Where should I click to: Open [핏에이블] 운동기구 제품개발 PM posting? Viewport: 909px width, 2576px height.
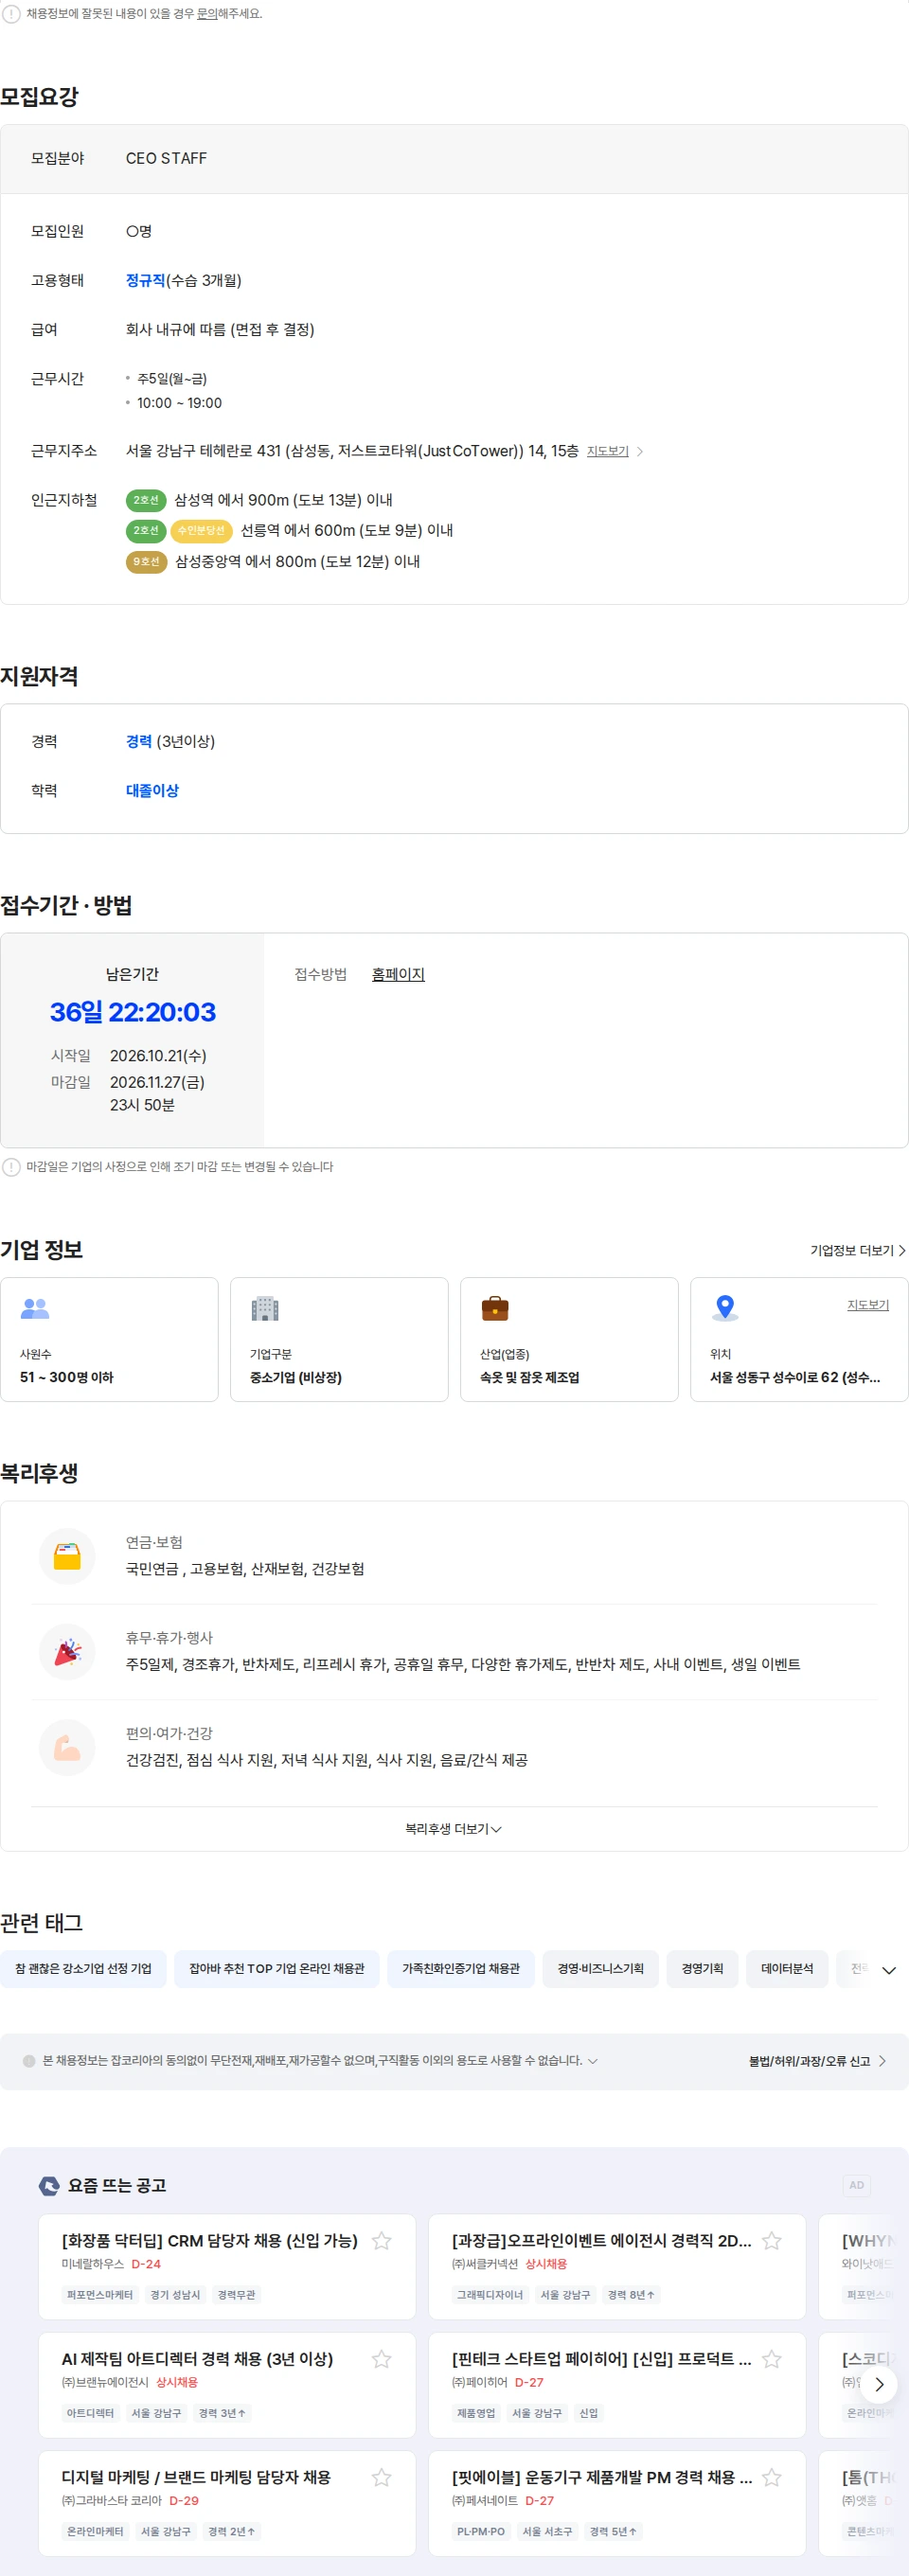pos(601,2477)
